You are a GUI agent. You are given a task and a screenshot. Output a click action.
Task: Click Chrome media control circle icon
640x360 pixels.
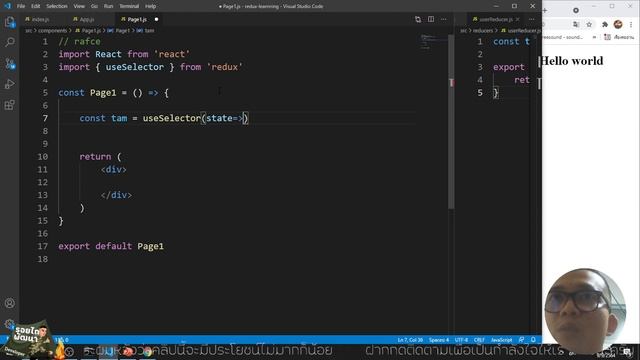tap(576, 10)
